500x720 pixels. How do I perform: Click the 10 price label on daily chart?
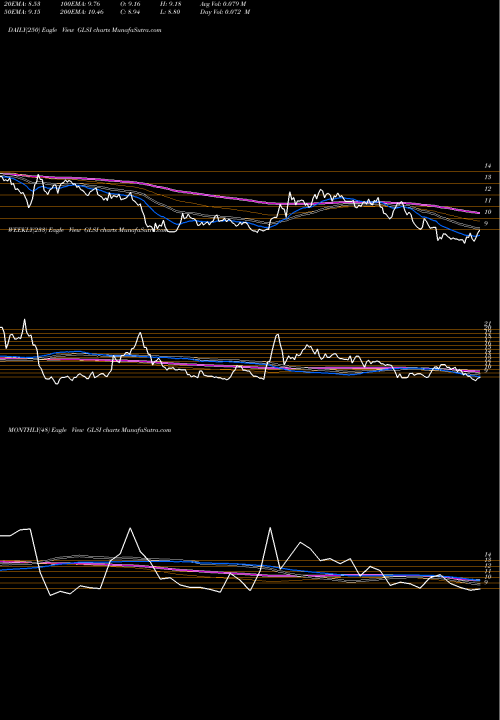click(488, 212)
